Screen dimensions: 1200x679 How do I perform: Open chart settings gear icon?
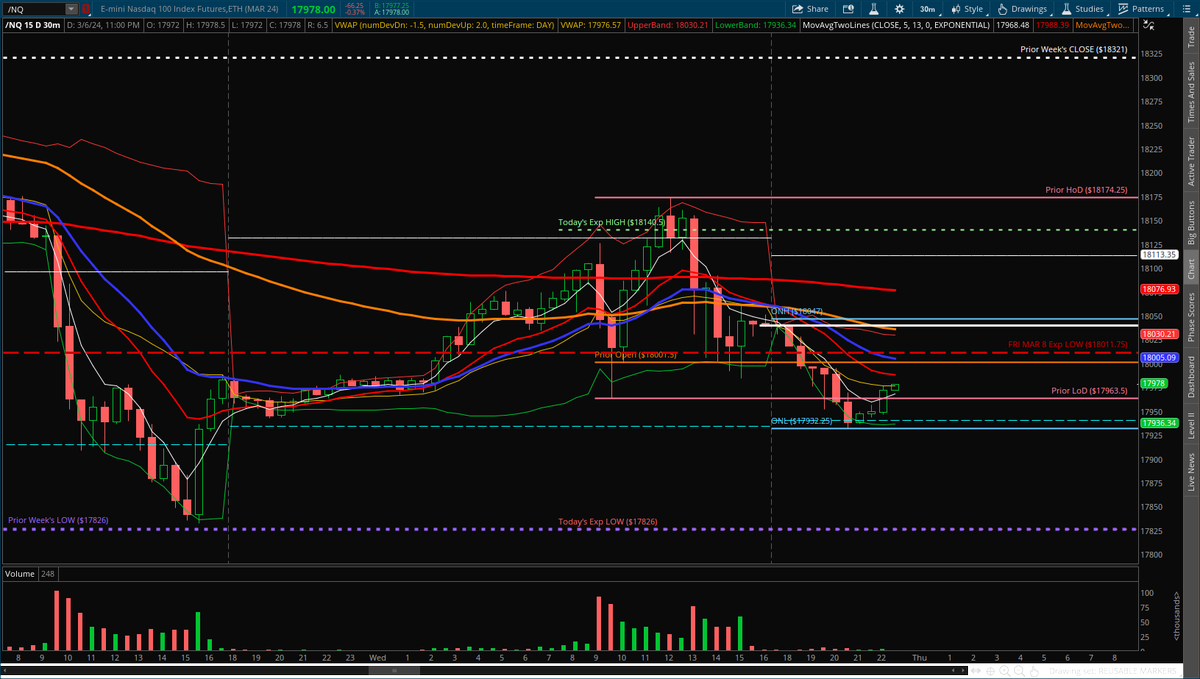[x=899, y=8]
